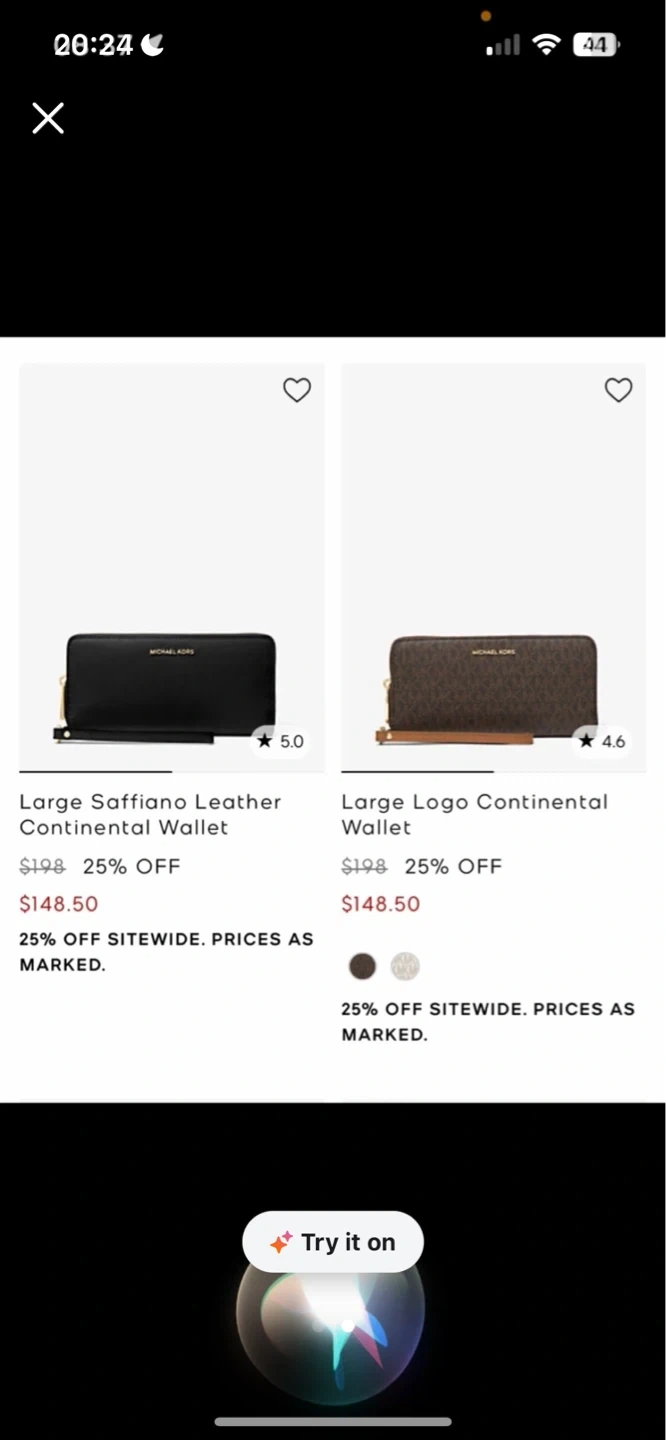Favorite the Saffiano Leather wallet with heart
This screenshot has height=1440, width=666.
(x=297, y=390)
